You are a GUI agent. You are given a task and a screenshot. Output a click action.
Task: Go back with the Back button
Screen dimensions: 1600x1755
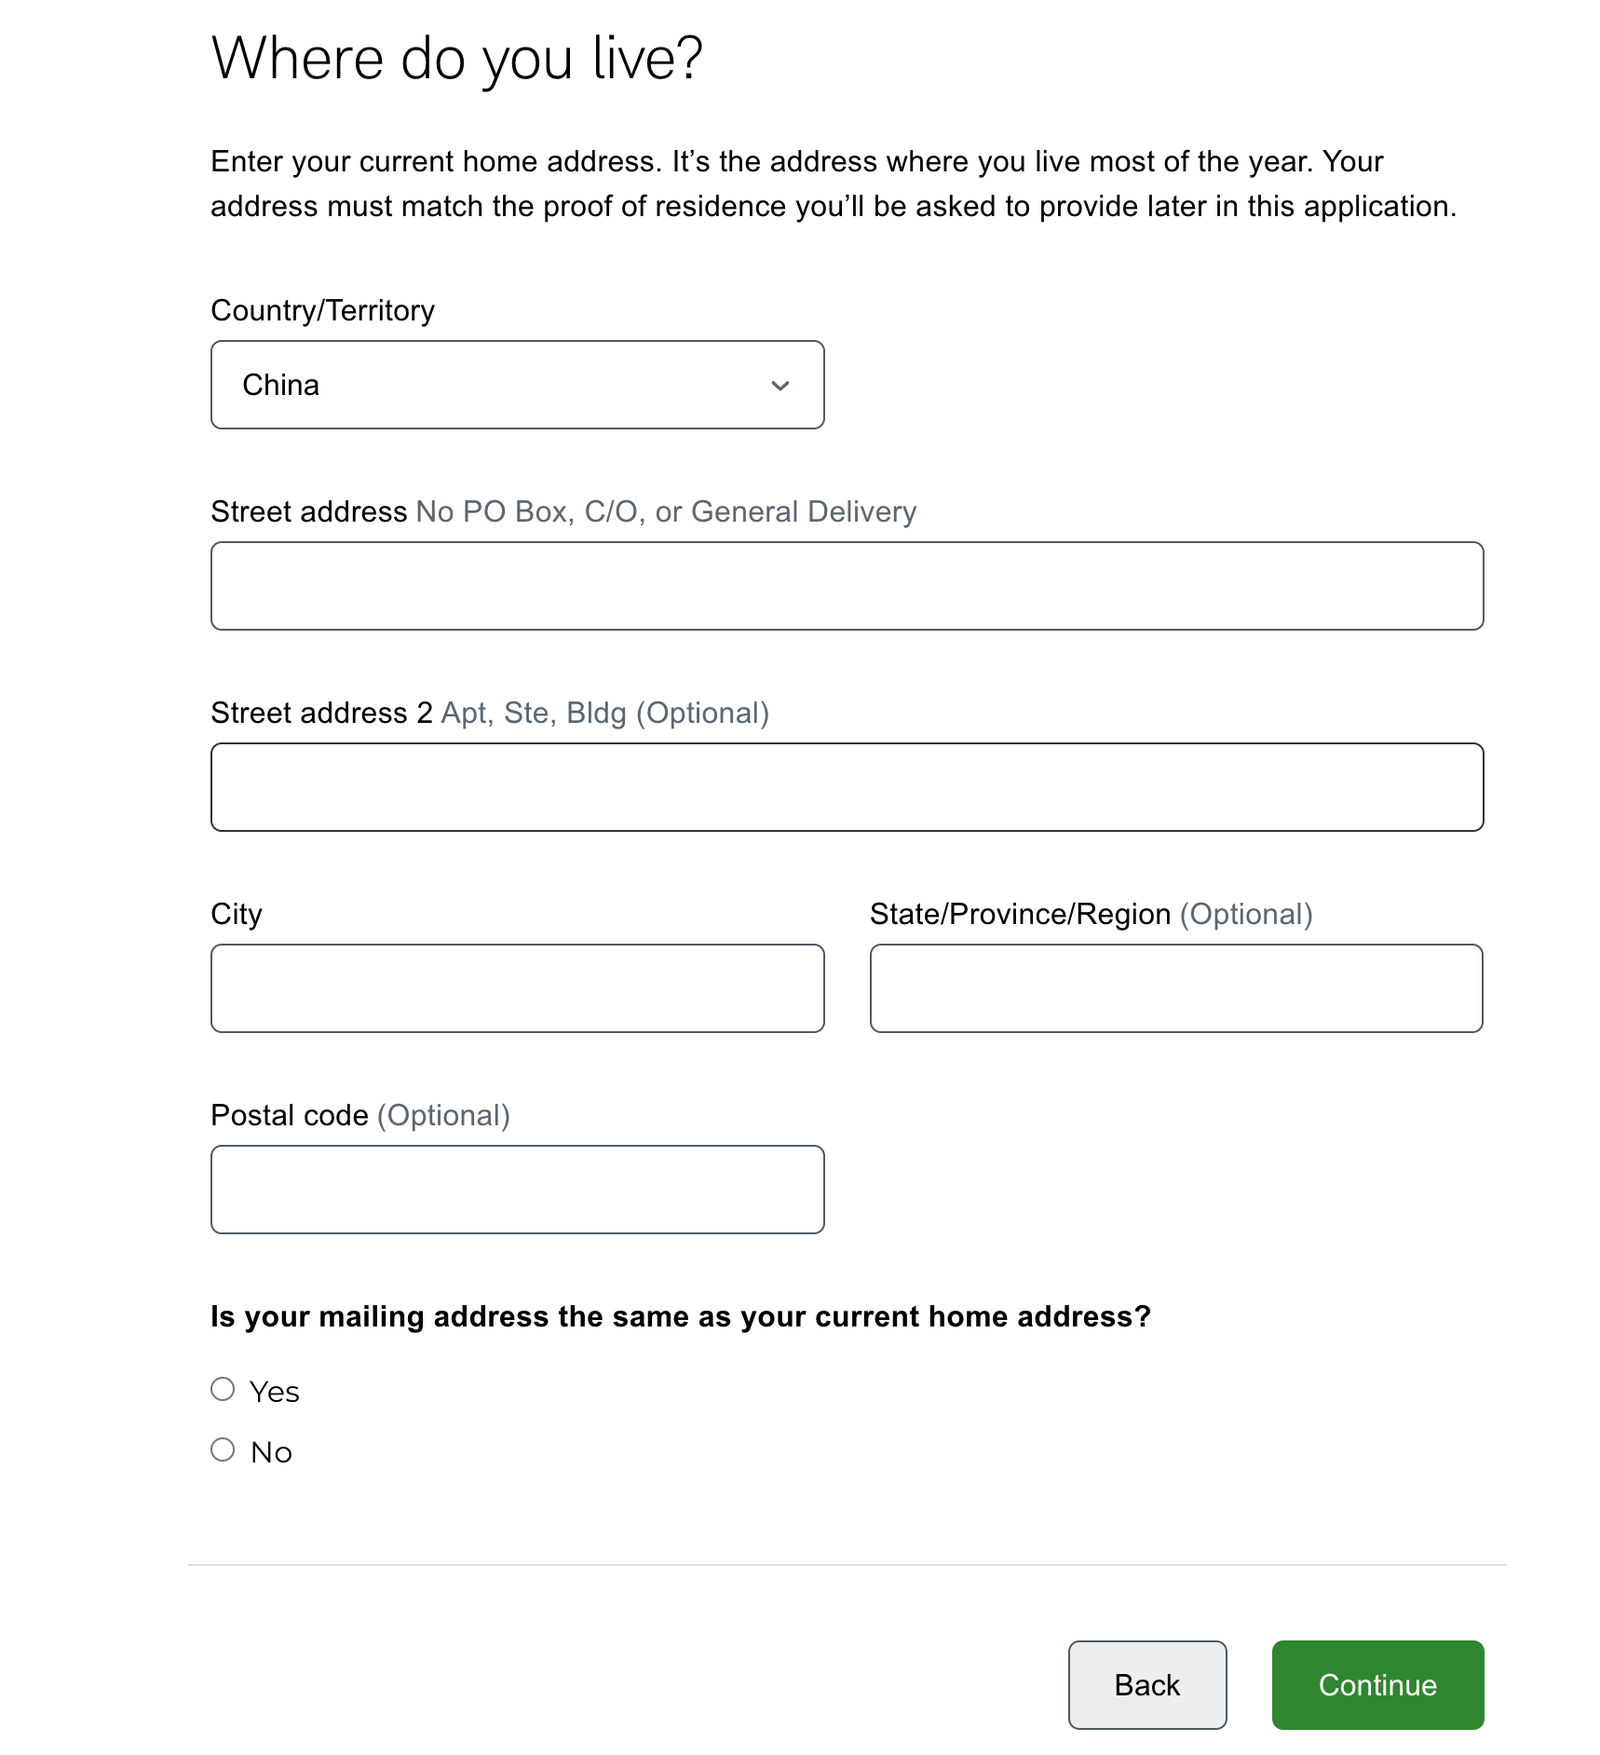coord(1147,1685)
